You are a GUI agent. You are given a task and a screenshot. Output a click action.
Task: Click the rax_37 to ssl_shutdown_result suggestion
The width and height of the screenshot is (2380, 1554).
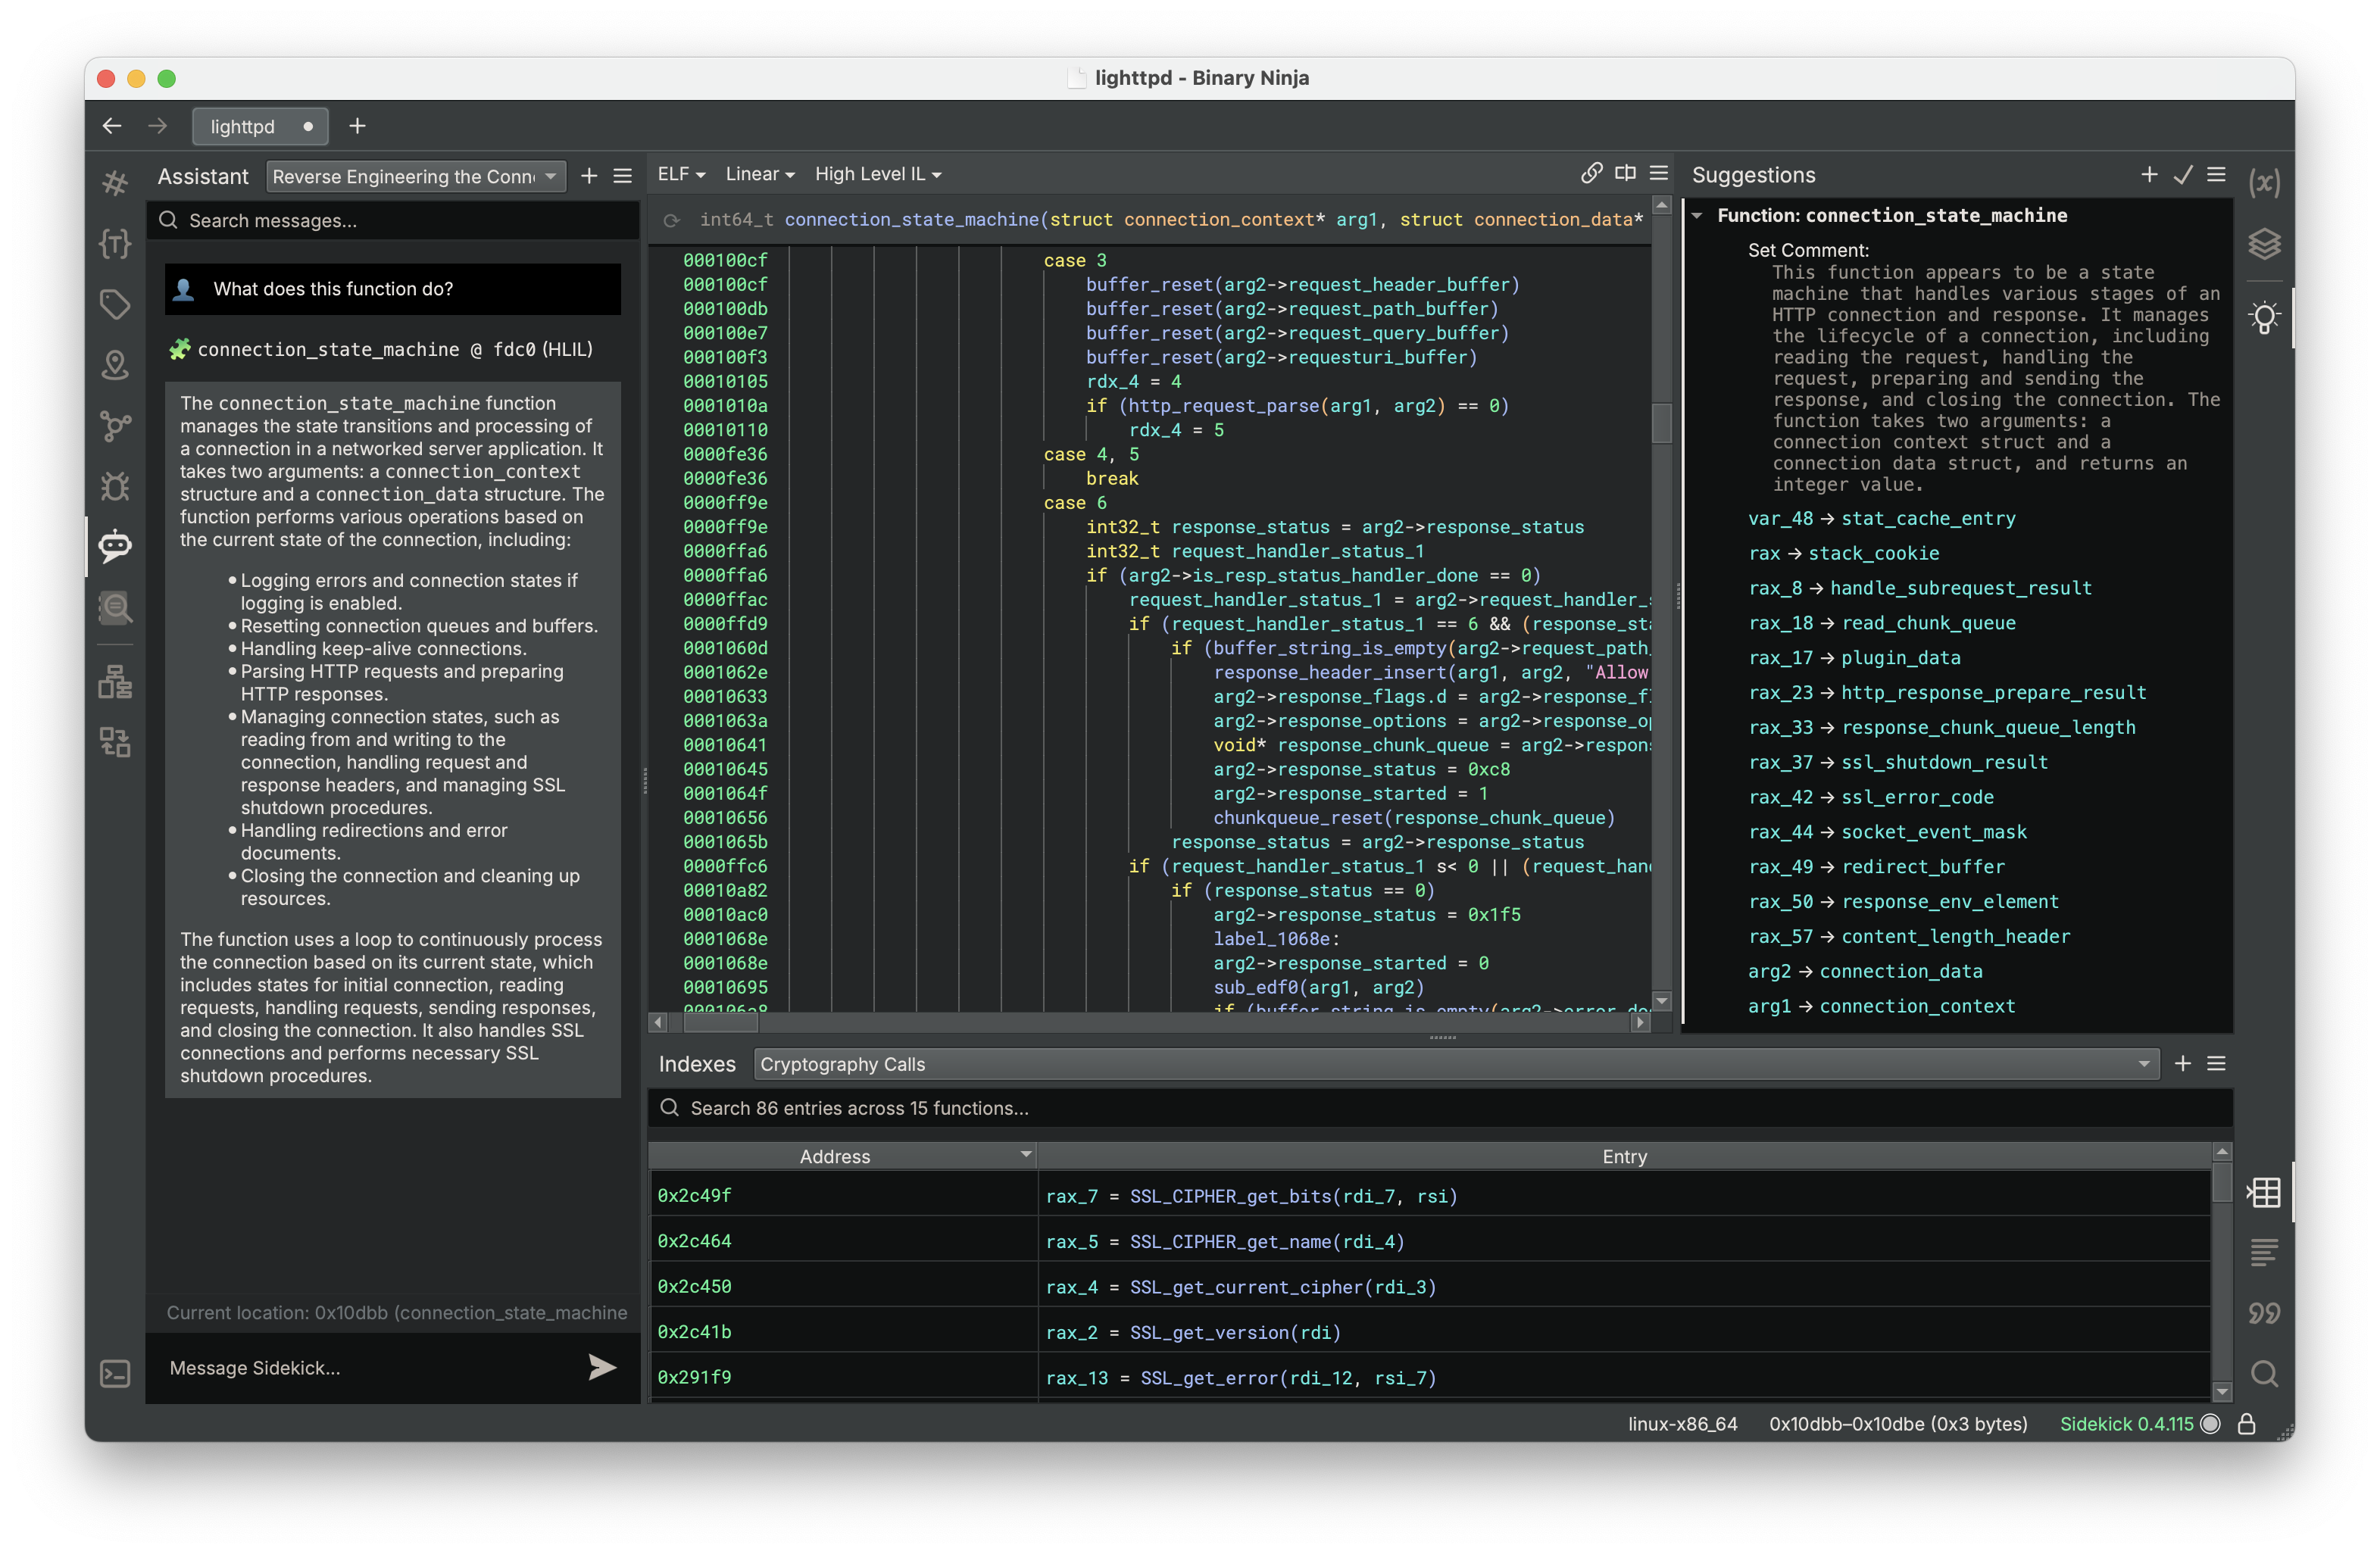pos(1898,763)
